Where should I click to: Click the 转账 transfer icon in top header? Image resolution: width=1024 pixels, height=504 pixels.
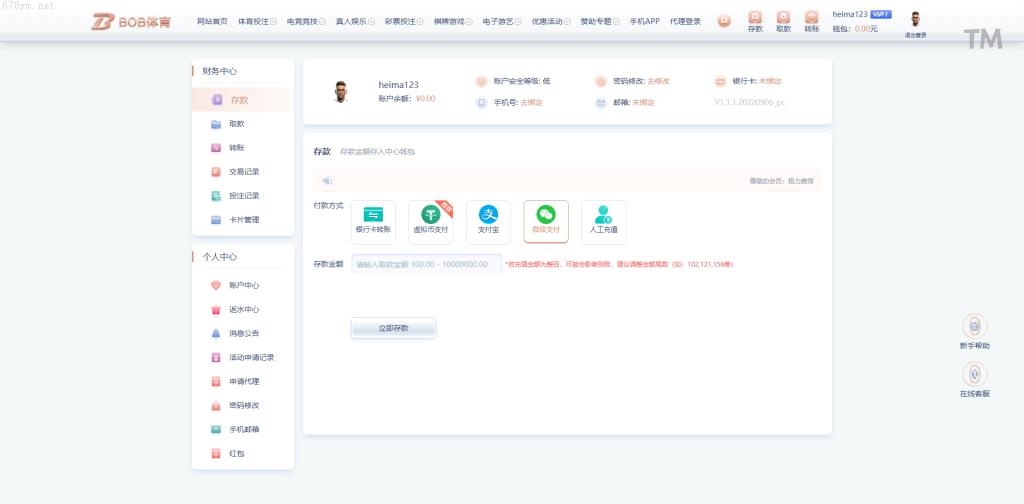[811, 18]
